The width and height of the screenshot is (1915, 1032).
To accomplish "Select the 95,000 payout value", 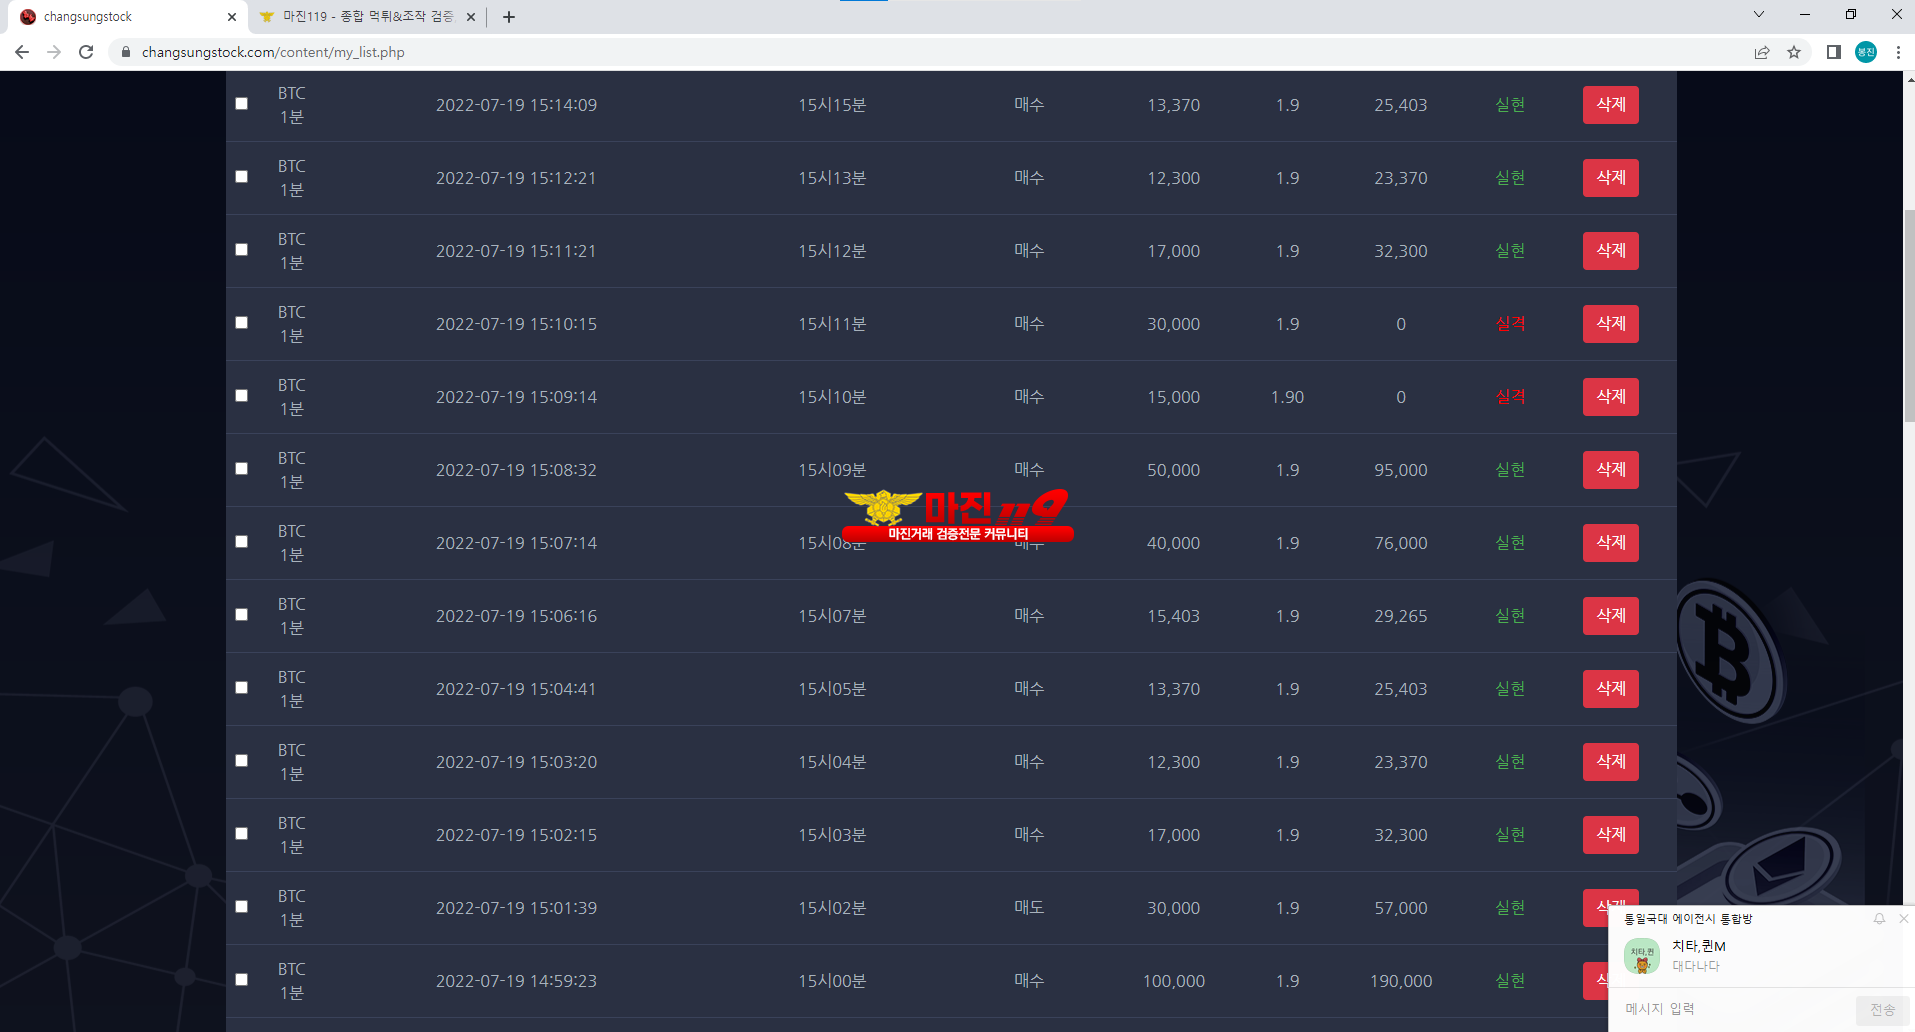I will (x=1401, y=470).
